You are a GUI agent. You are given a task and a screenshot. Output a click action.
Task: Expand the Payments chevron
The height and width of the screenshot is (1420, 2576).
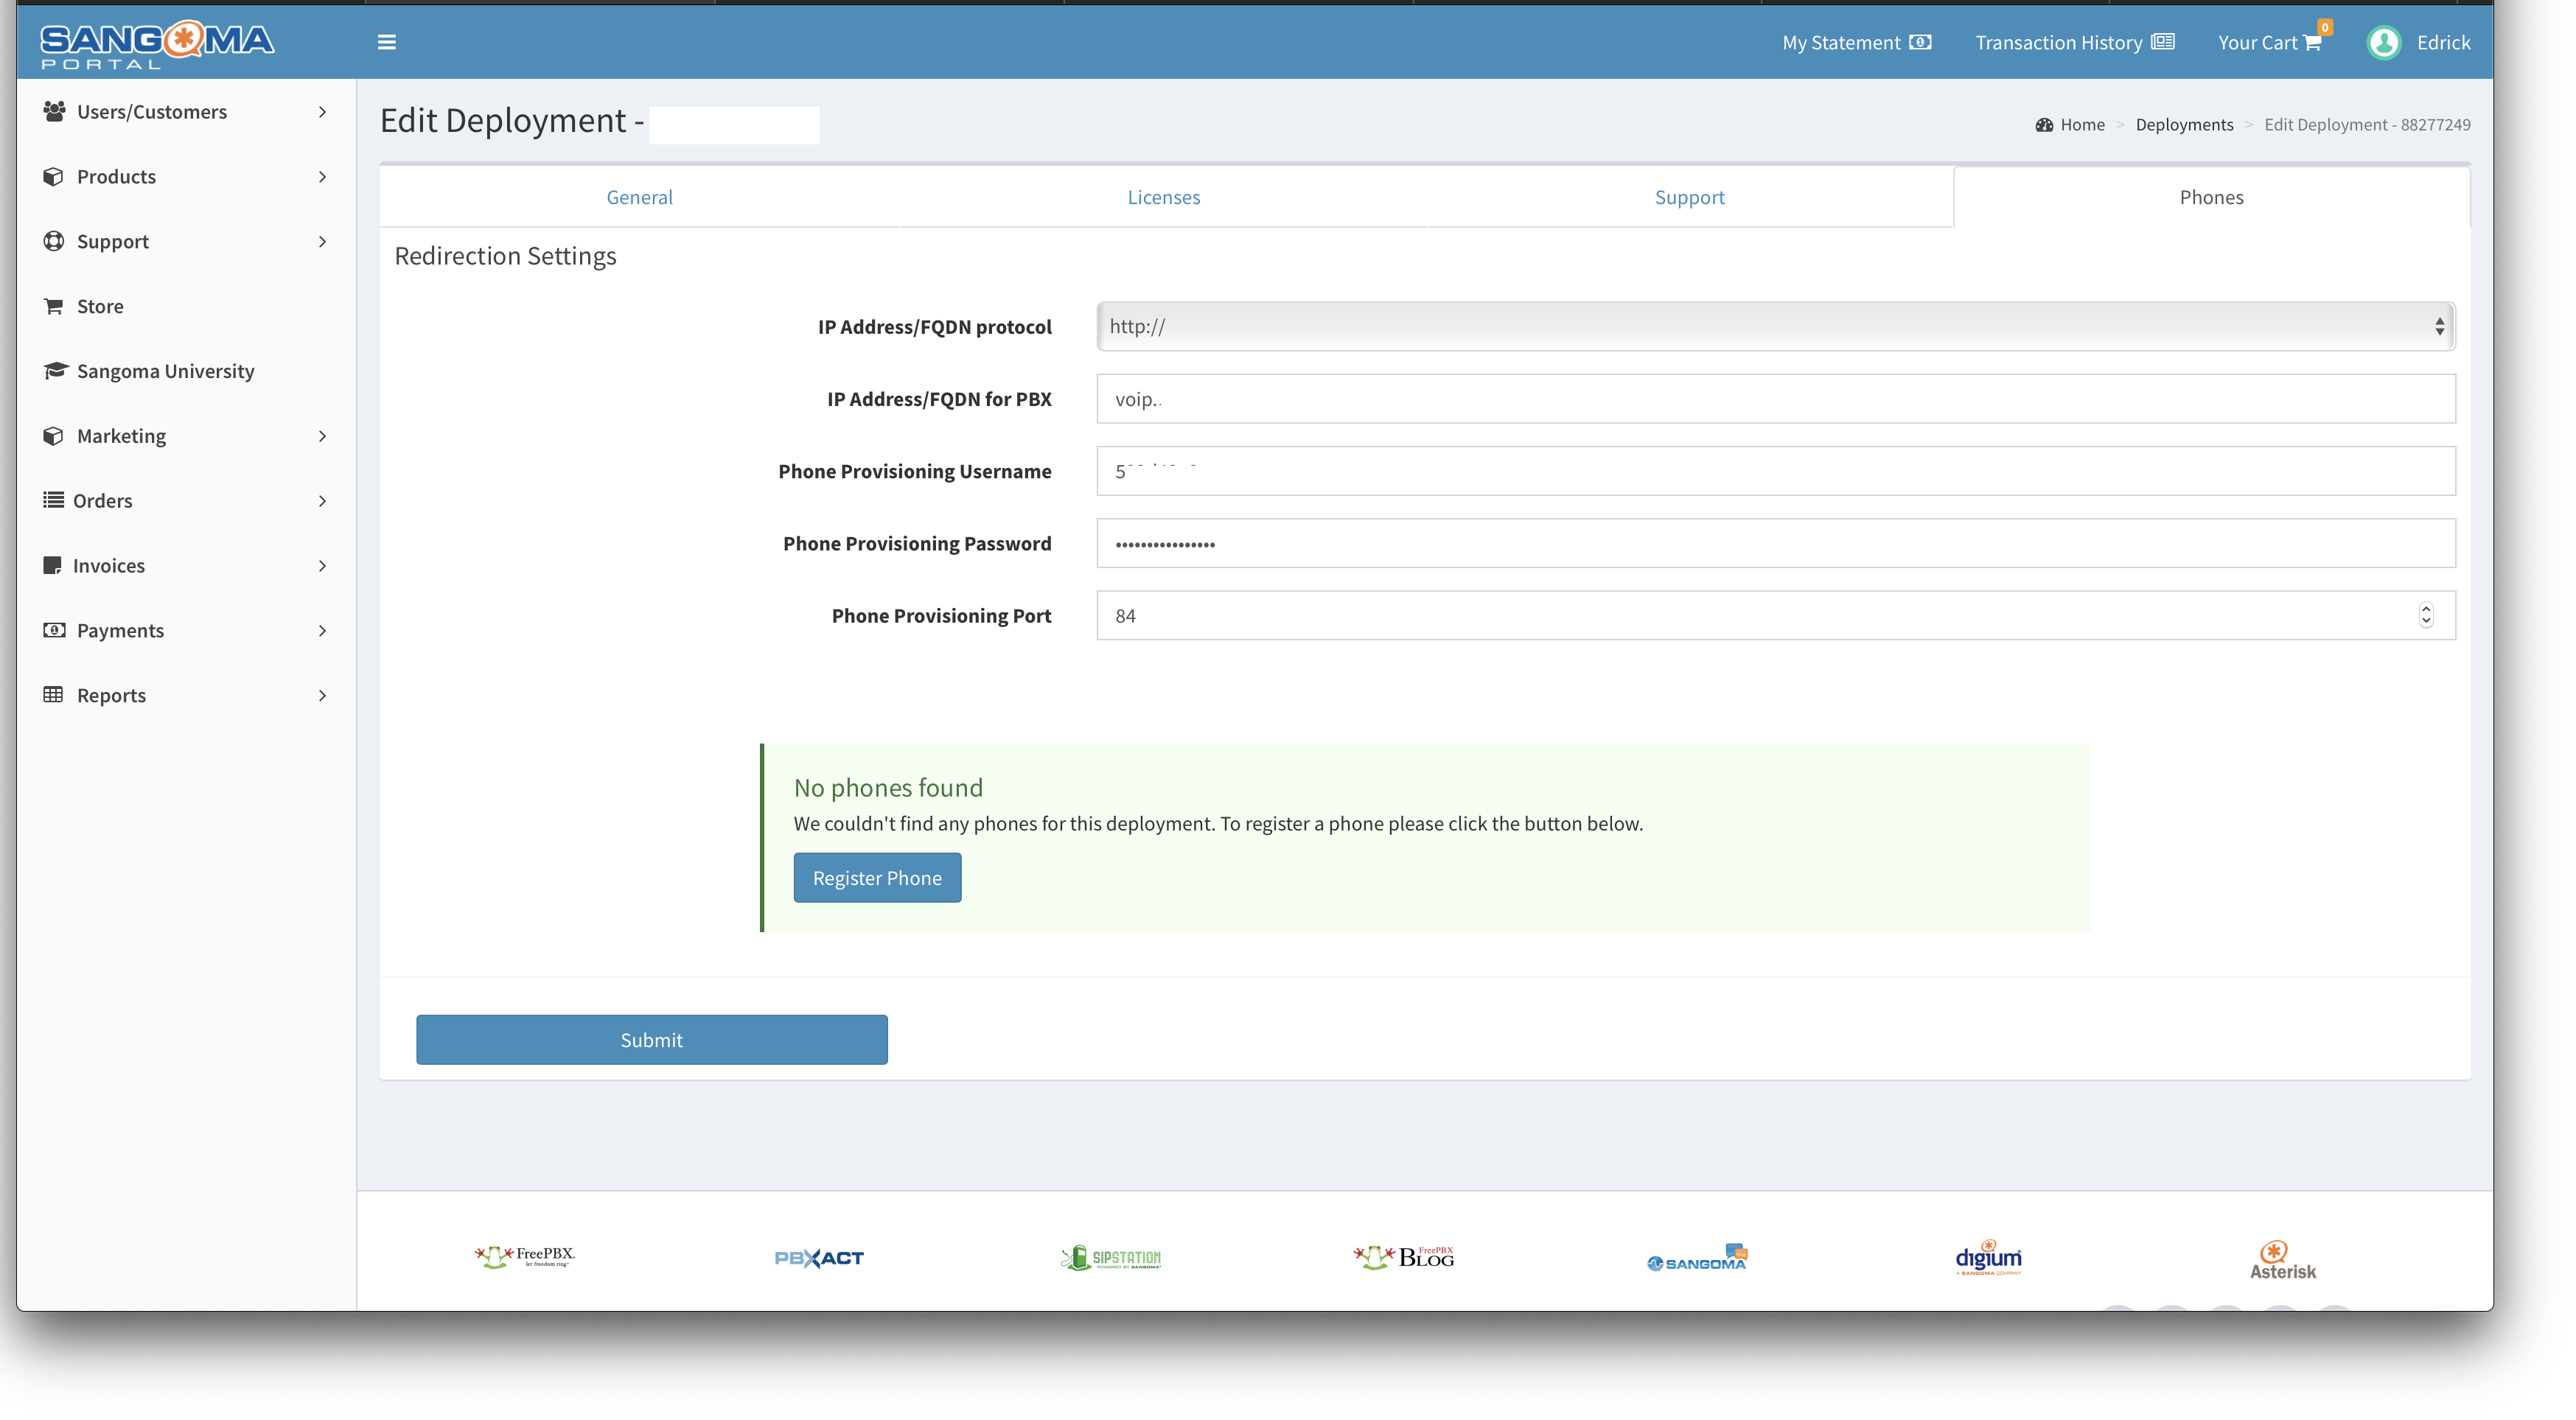(x=322, y=631)
